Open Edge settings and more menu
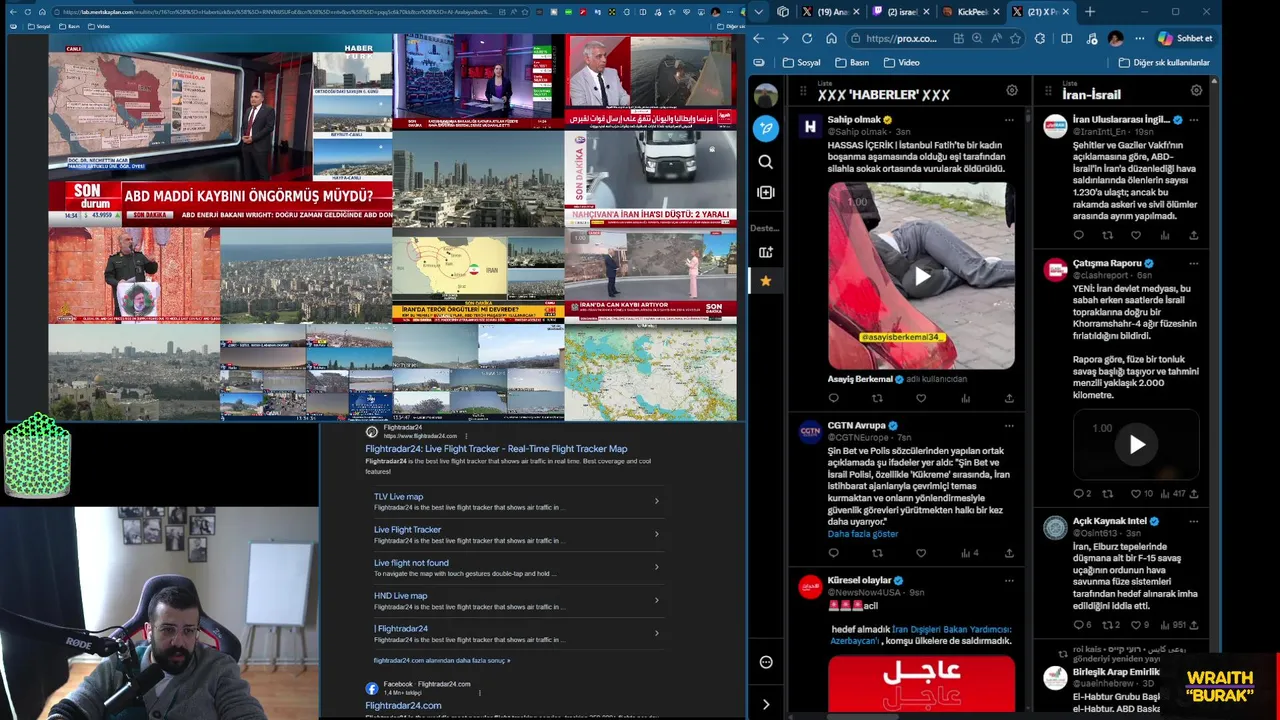 click(x=1141, y=38)
